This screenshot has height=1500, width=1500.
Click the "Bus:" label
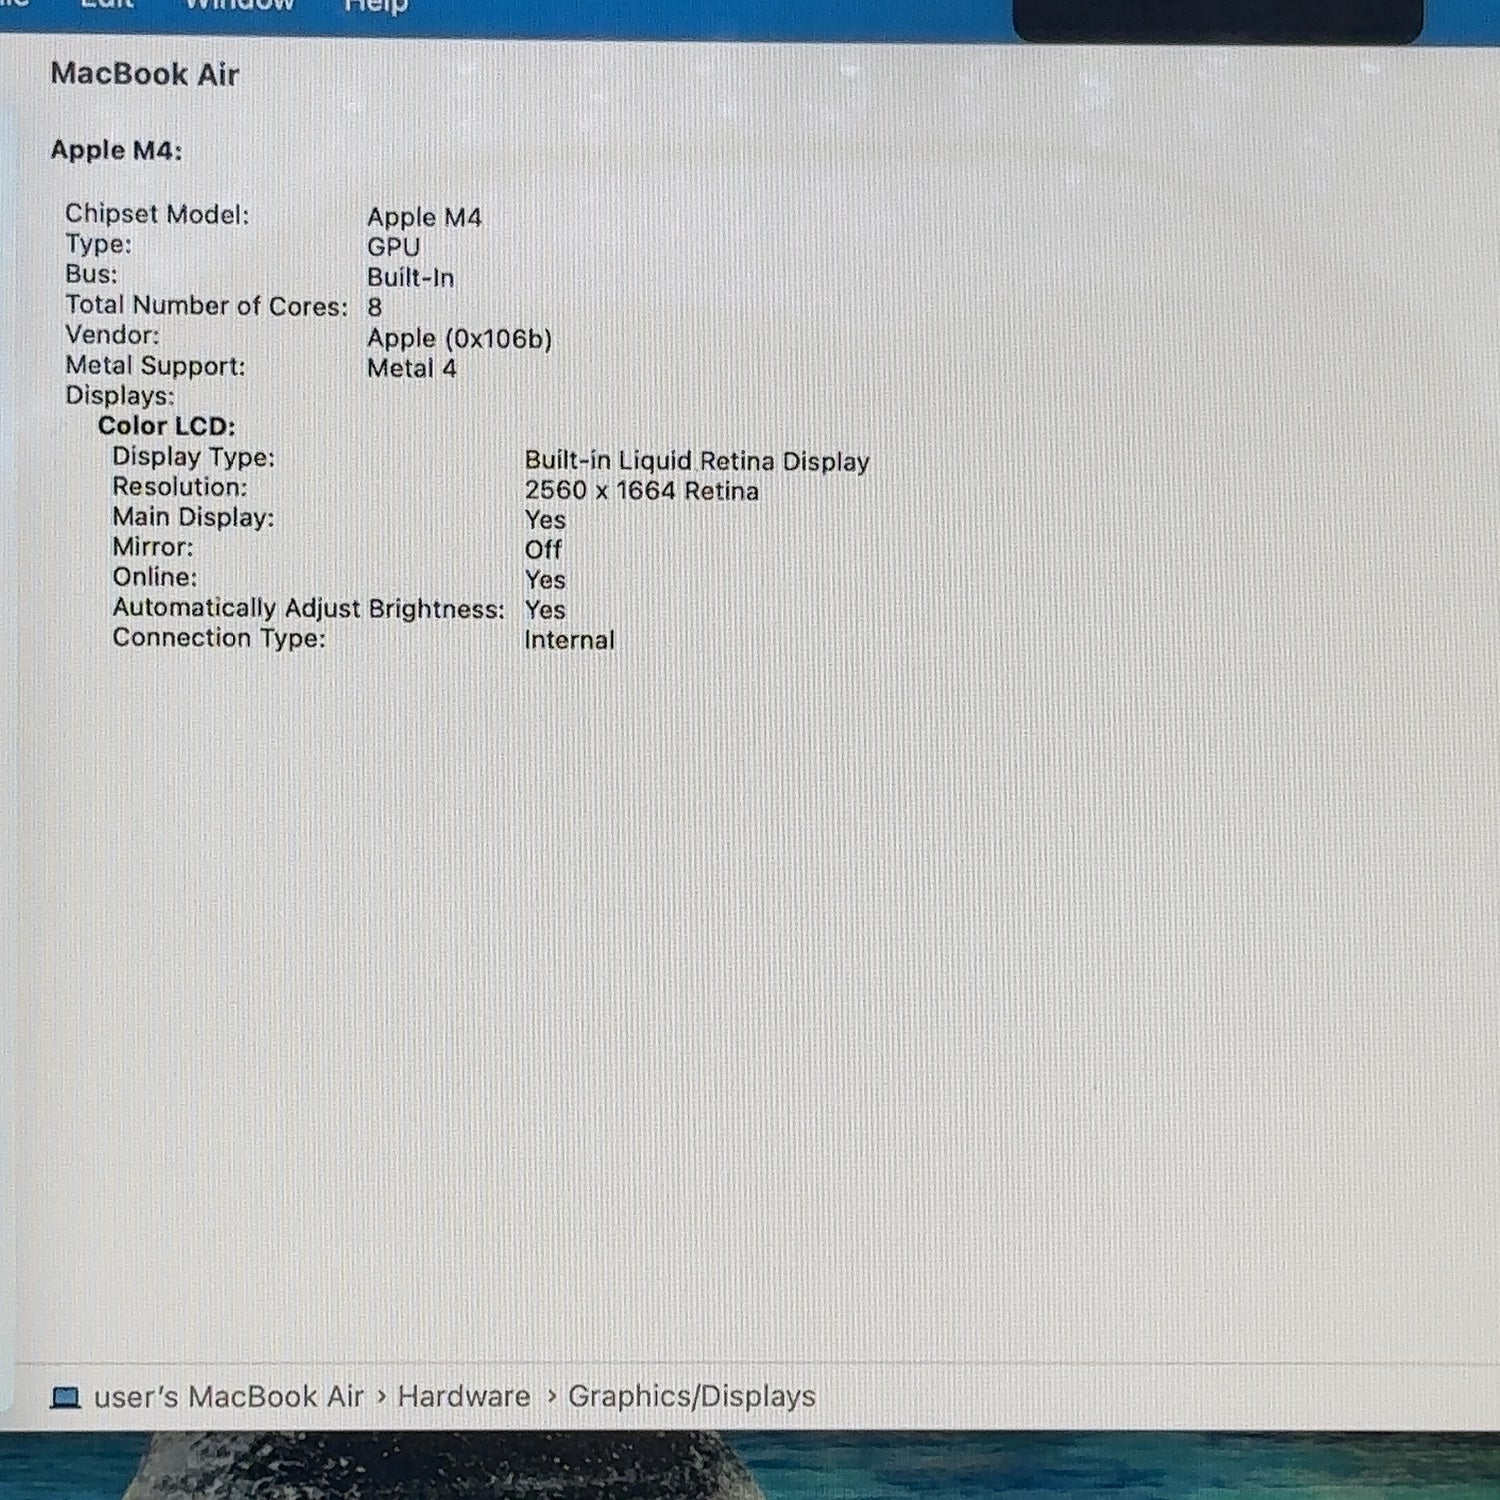[91, 274]
